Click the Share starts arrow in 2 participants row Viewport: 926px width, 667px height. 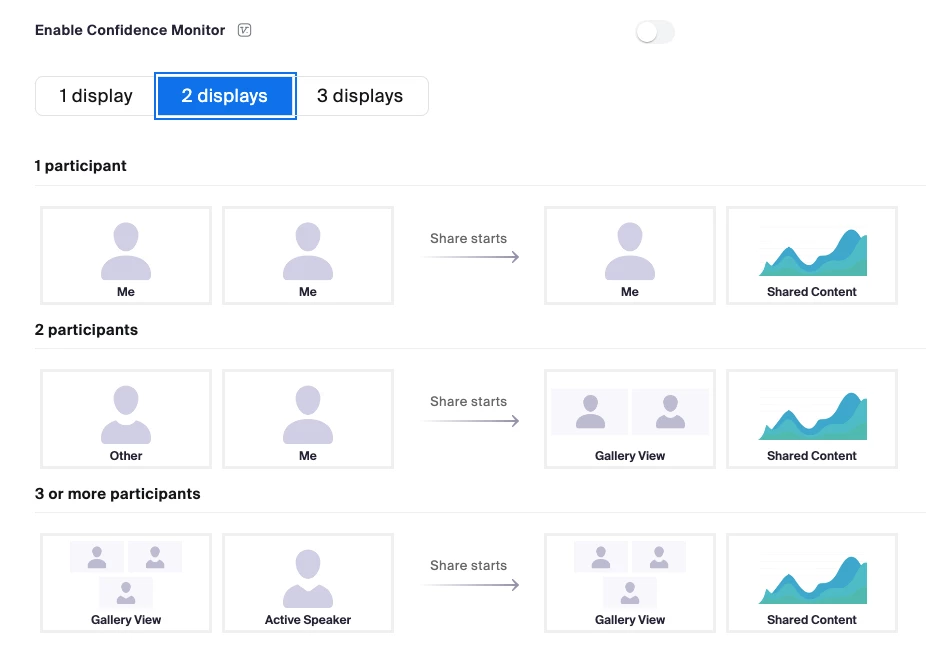(471, 421)
